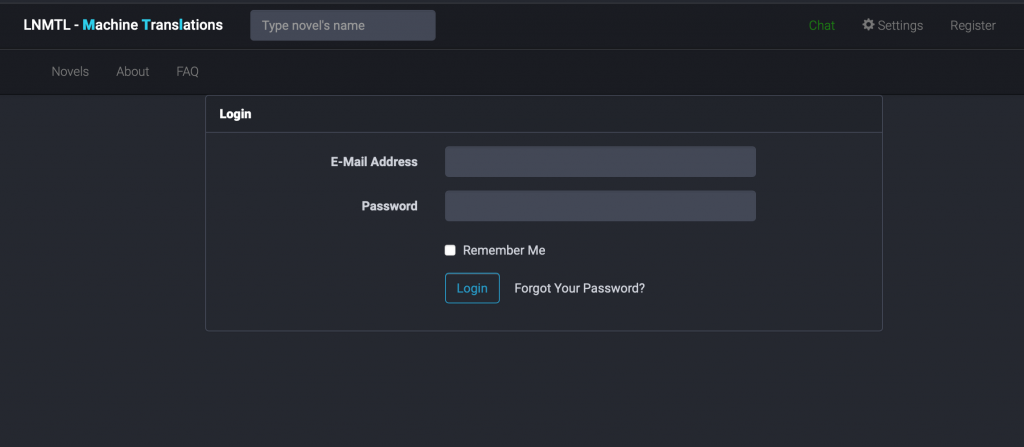Click the Login panel heading
This screenshot has width=1024, height=447.
[x=235, y=114]
